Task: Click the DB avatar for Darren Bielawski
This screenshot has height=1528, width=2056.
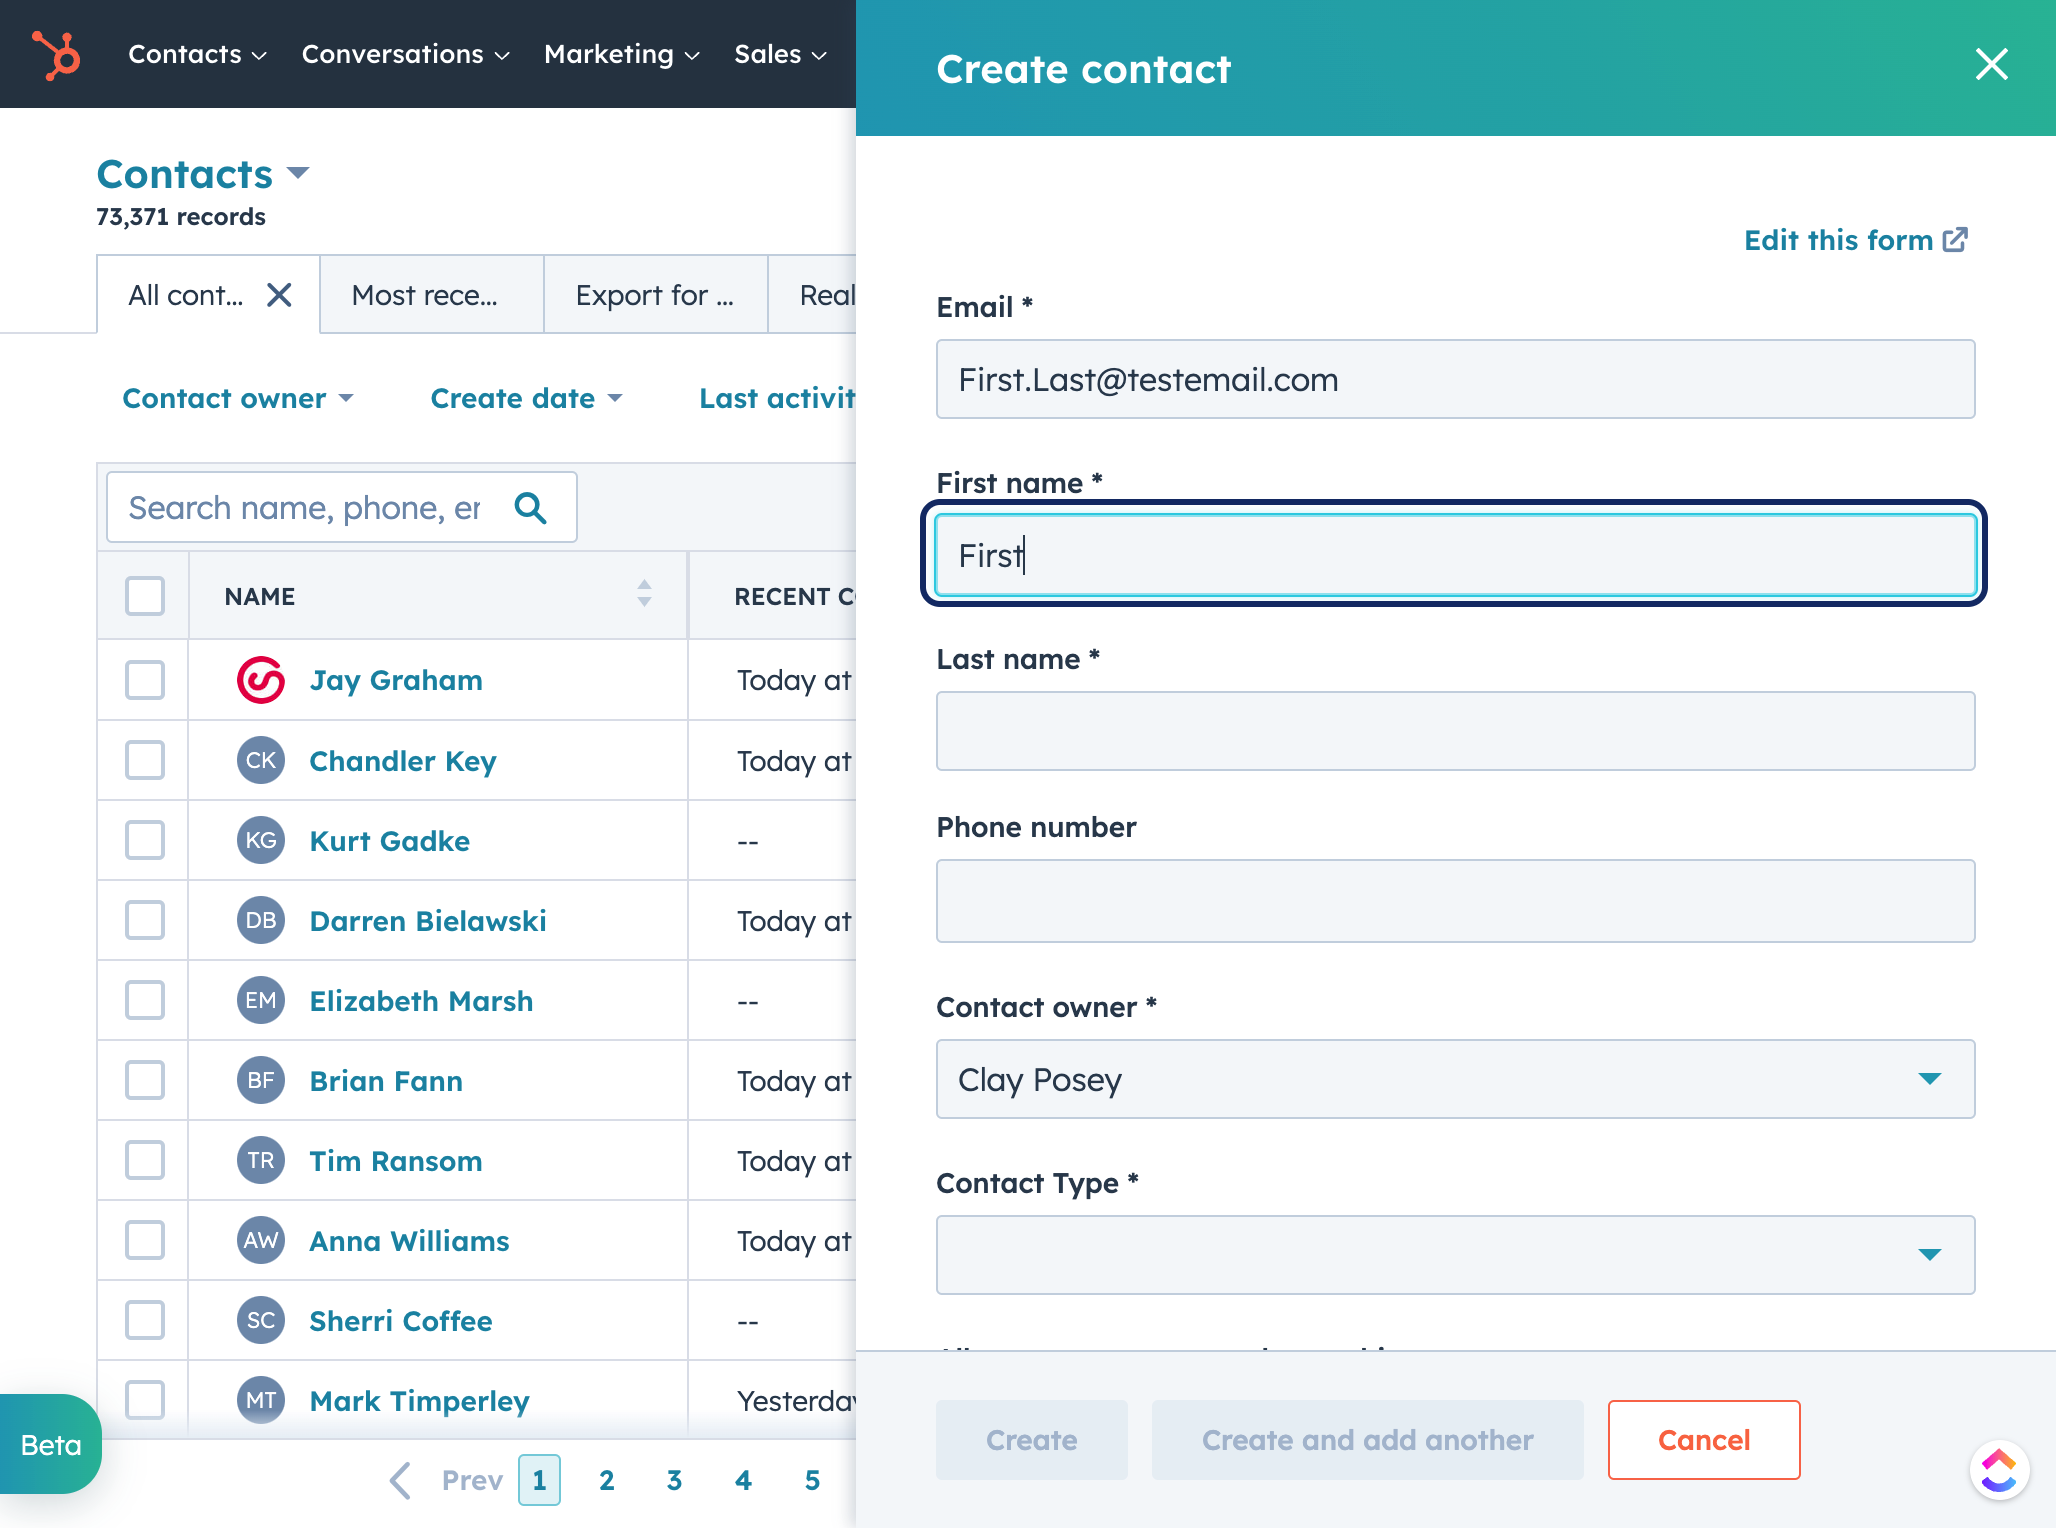Action: point(261,920)
